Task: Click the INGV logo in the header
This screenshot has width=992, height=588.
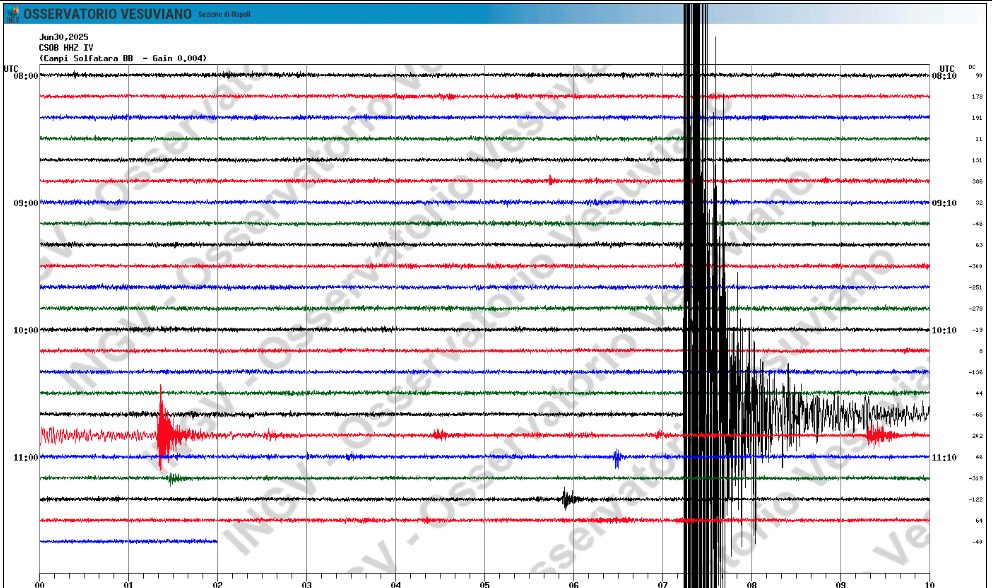Action: 13,13
